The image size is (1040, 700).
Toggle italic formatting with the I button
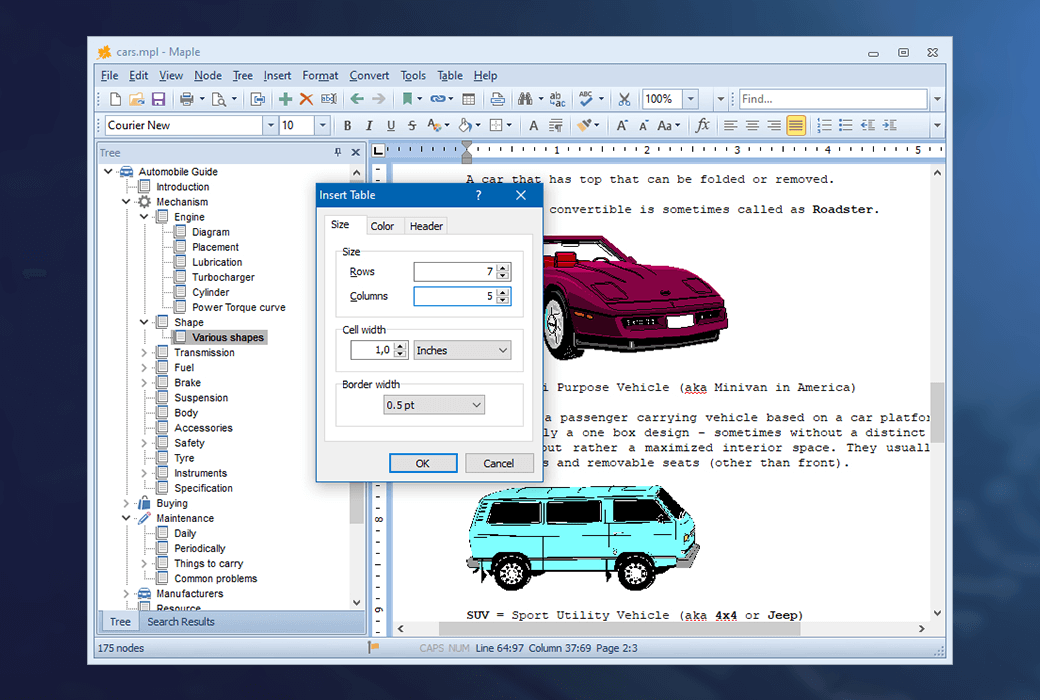[369, 125]
